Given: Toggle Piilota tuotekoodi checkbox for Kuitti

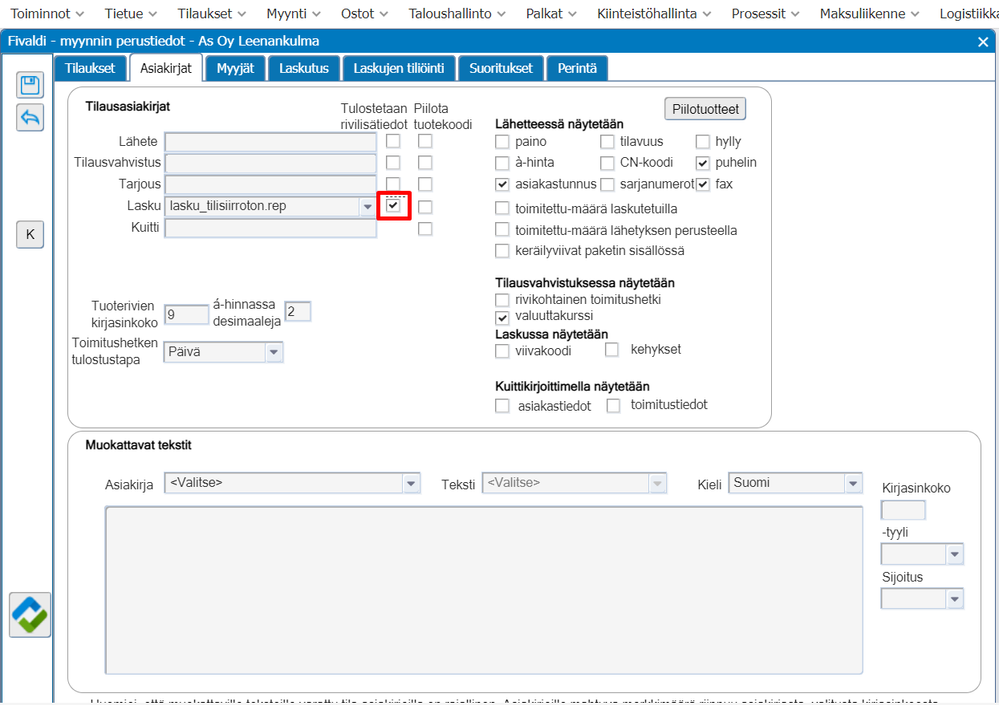Looking at the screenshot, I should coord(425,229).
